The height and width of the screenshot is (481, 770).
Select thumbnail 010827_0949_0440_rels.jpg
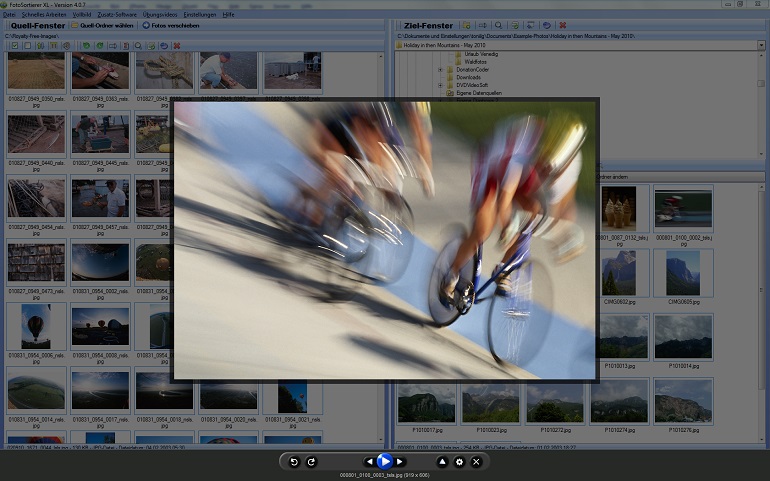pos(36,135)
